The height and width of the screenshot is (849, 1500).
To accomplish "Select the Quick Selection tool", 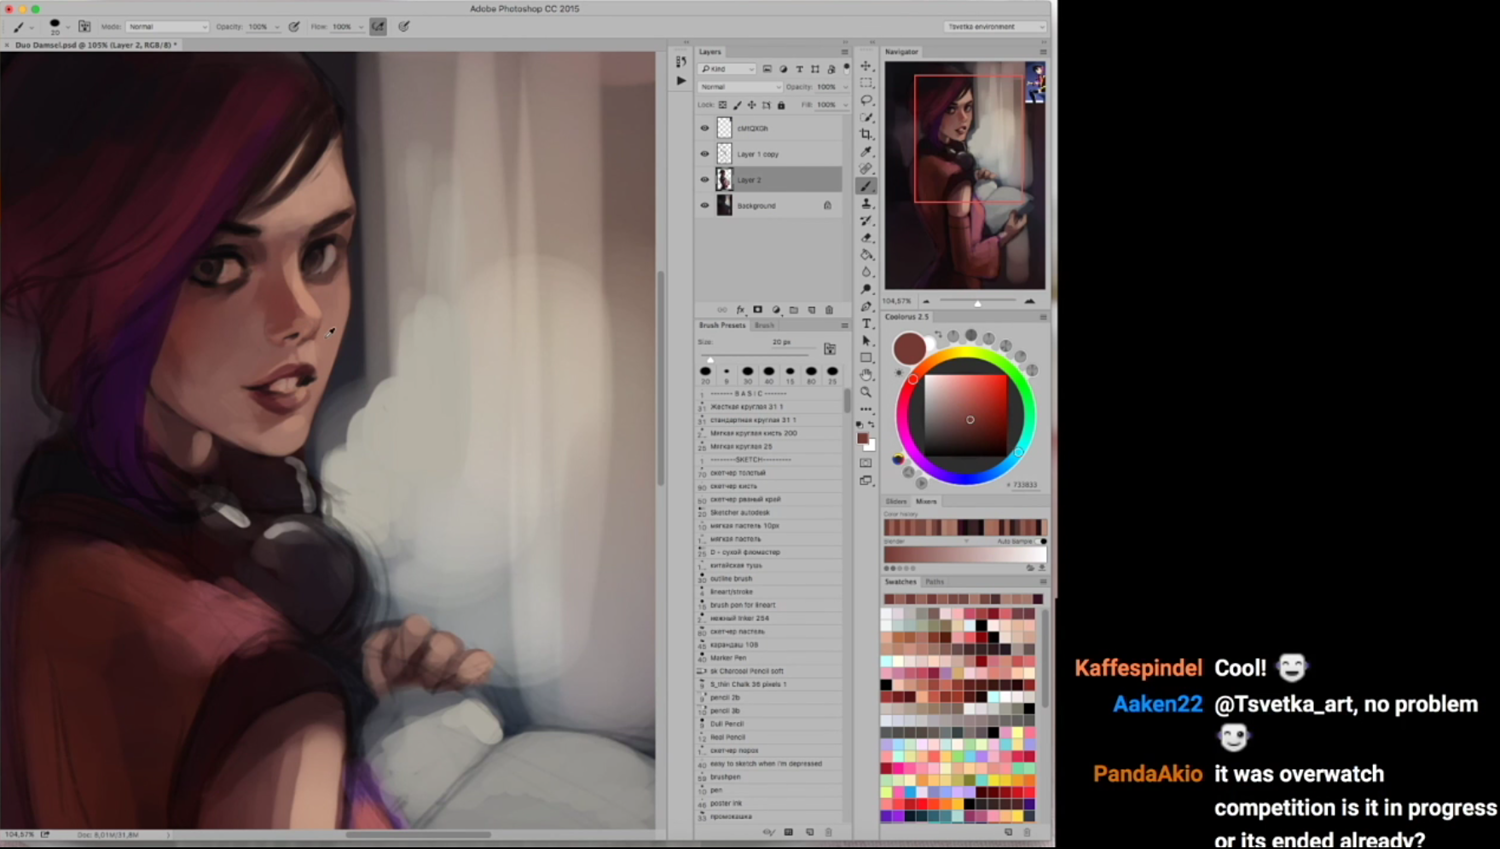I will point(866,117).
